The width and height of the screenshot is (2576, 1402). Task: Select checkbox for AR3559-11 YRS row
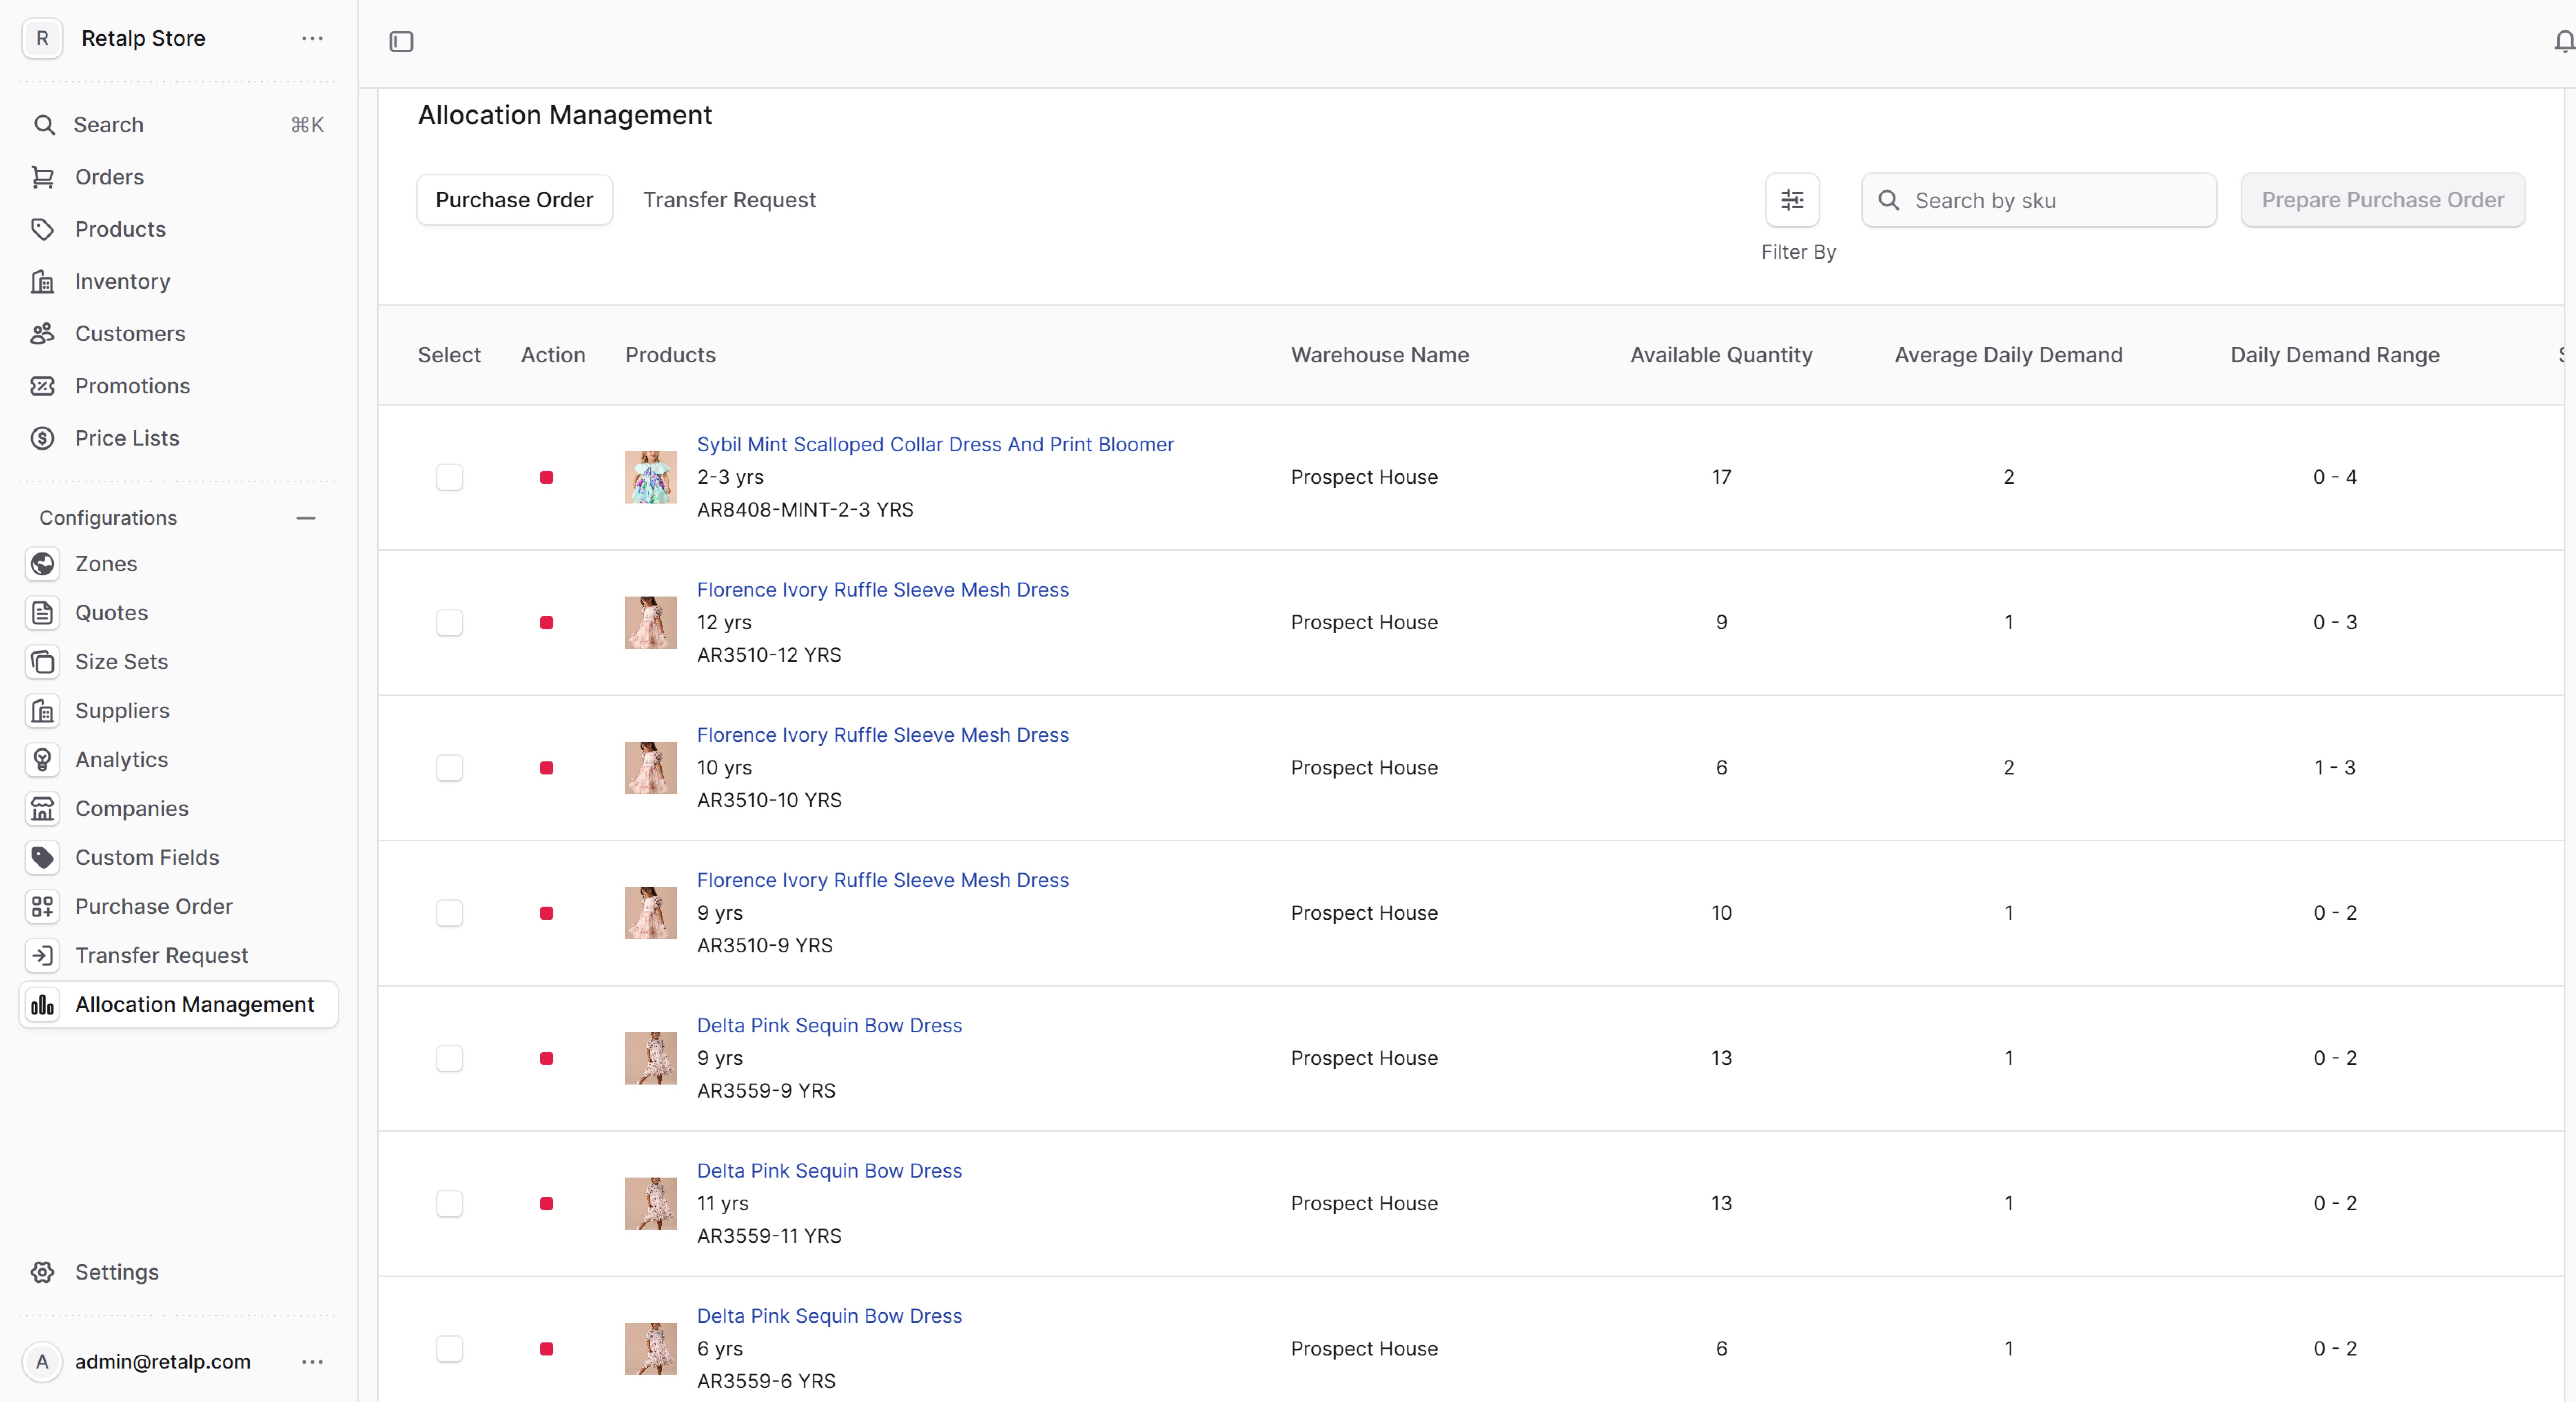click(x=449, y=1204)
